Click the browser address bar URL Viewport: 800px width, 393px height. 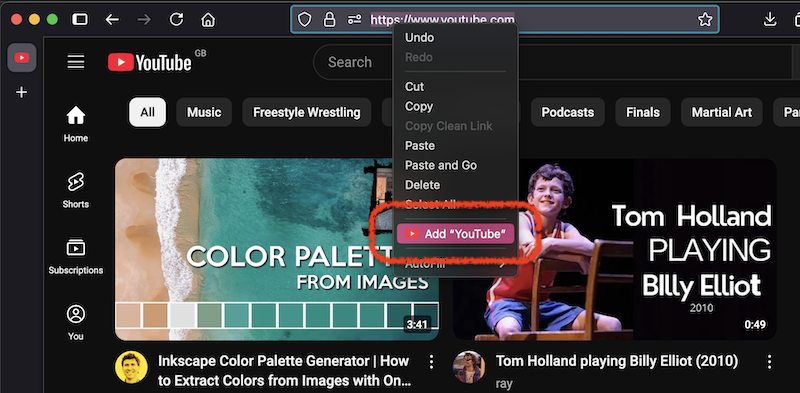[x=442, y=20]
